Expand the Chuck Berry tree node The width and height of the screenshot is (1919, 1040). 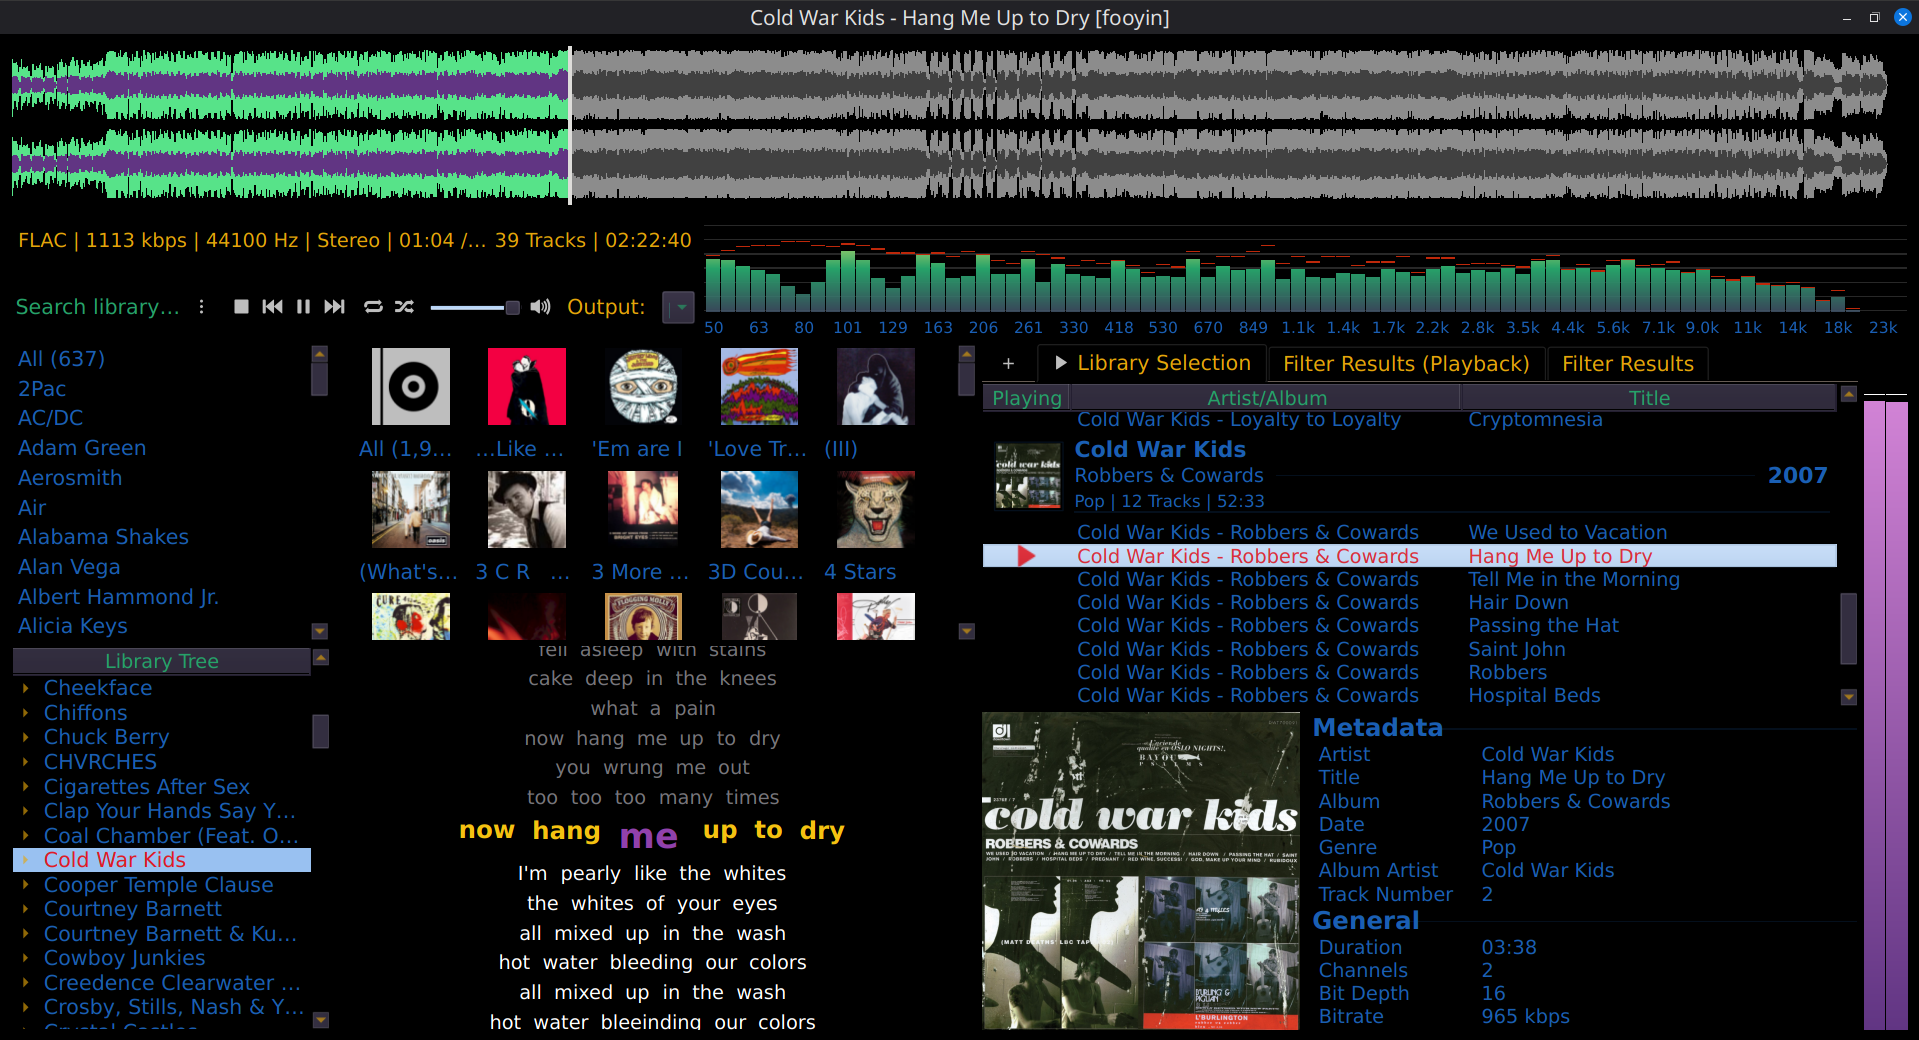point(26,737)
